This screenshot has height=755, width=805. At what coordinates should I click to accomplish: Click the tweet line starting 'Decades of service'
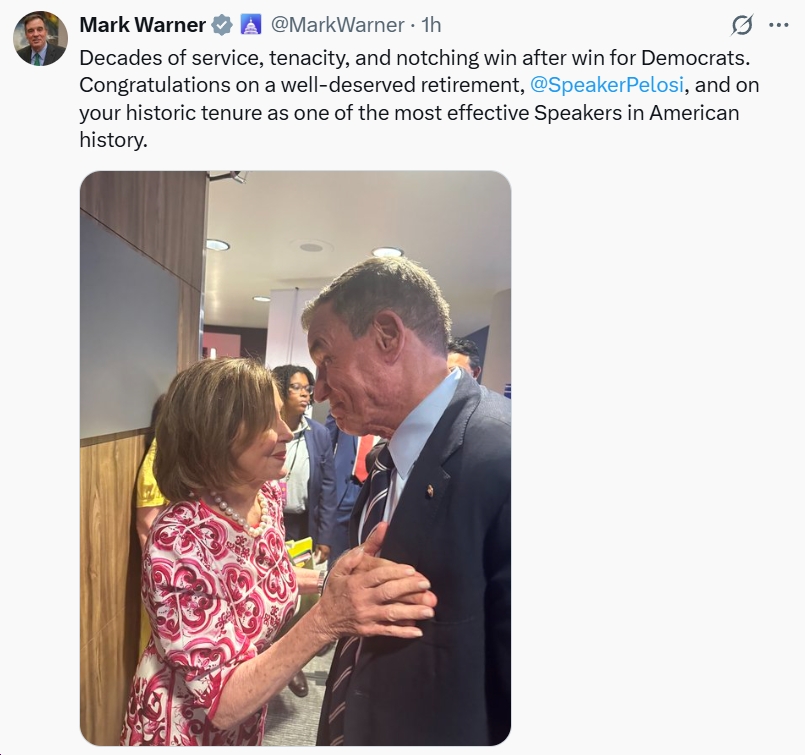click(415, 58)
